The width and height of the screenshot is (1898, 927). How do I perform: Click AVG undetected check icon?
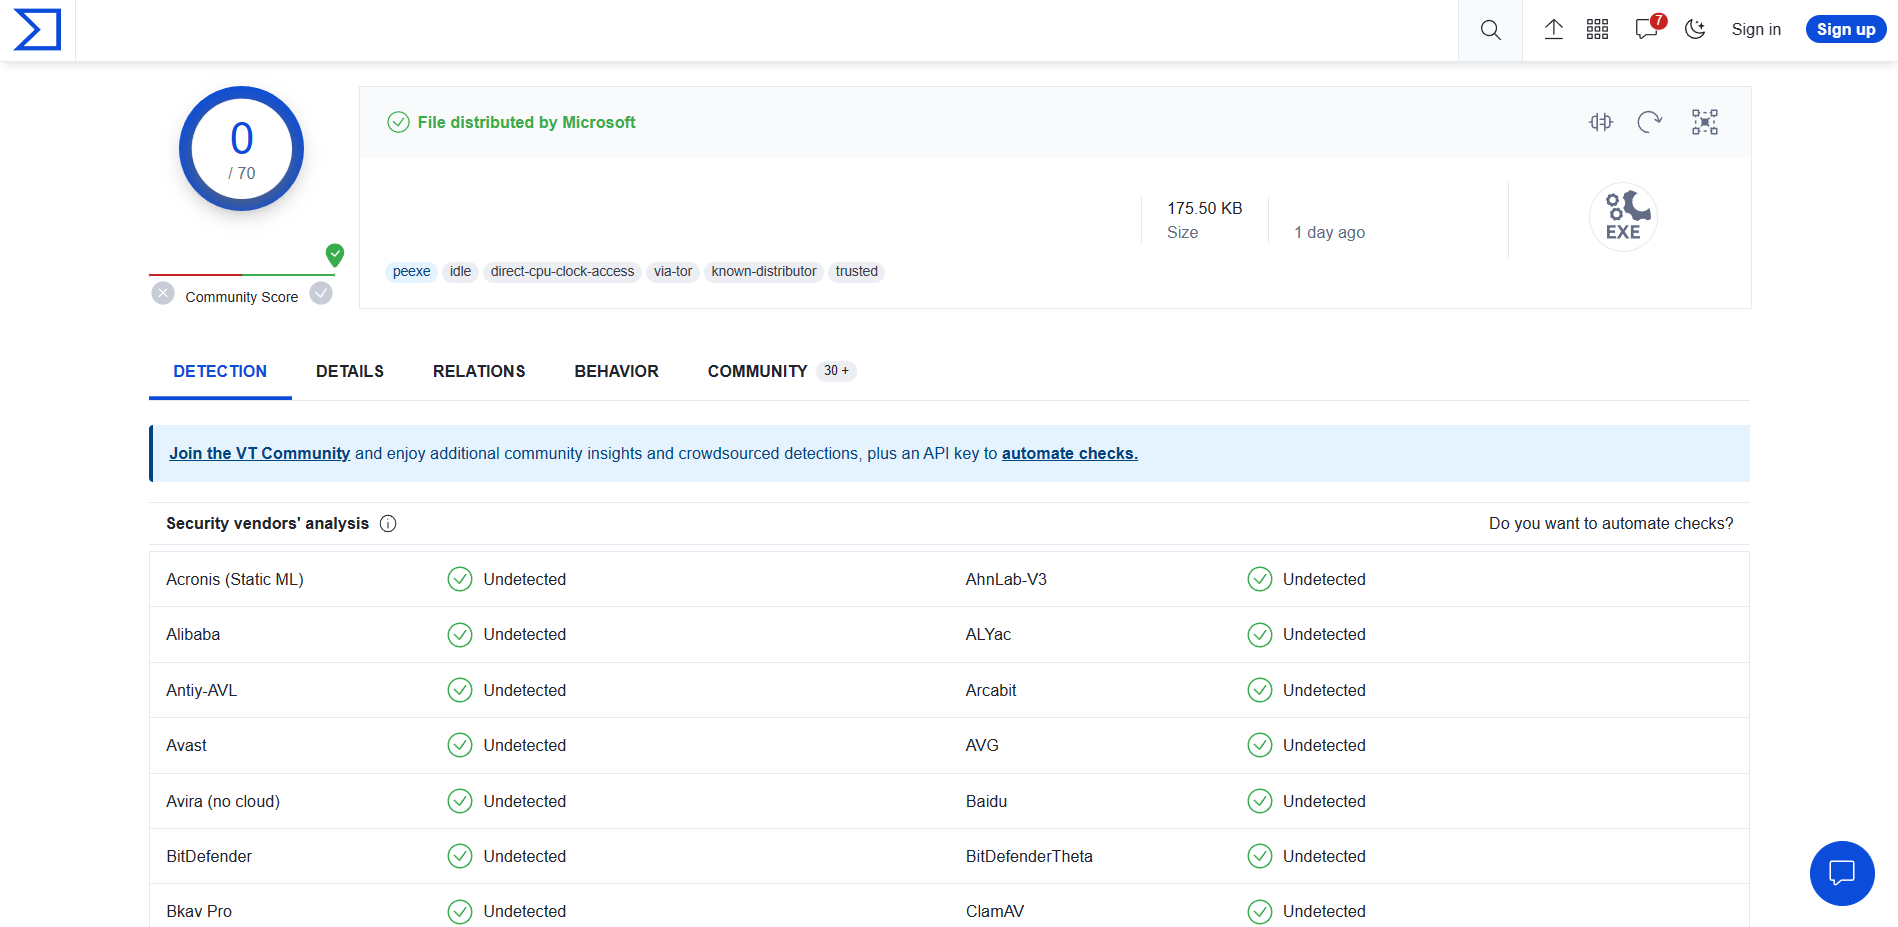(1260, 745)
